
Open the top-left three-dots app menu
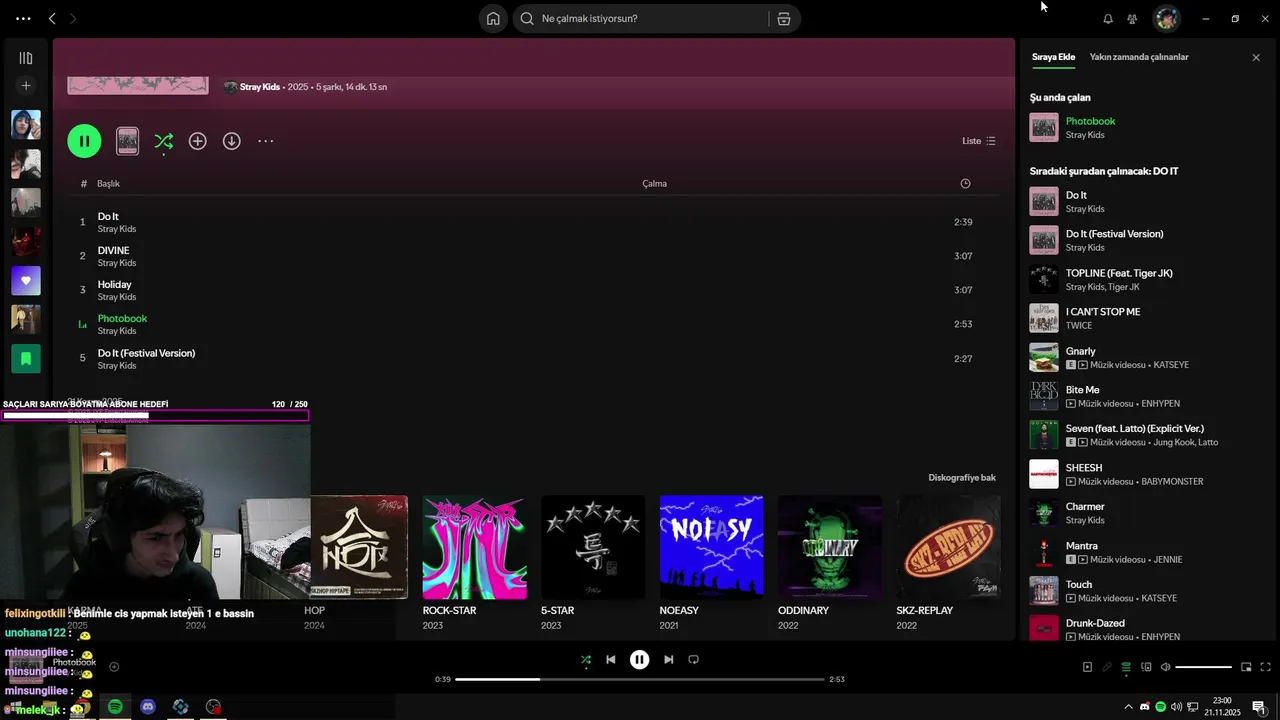coord(23,18)
